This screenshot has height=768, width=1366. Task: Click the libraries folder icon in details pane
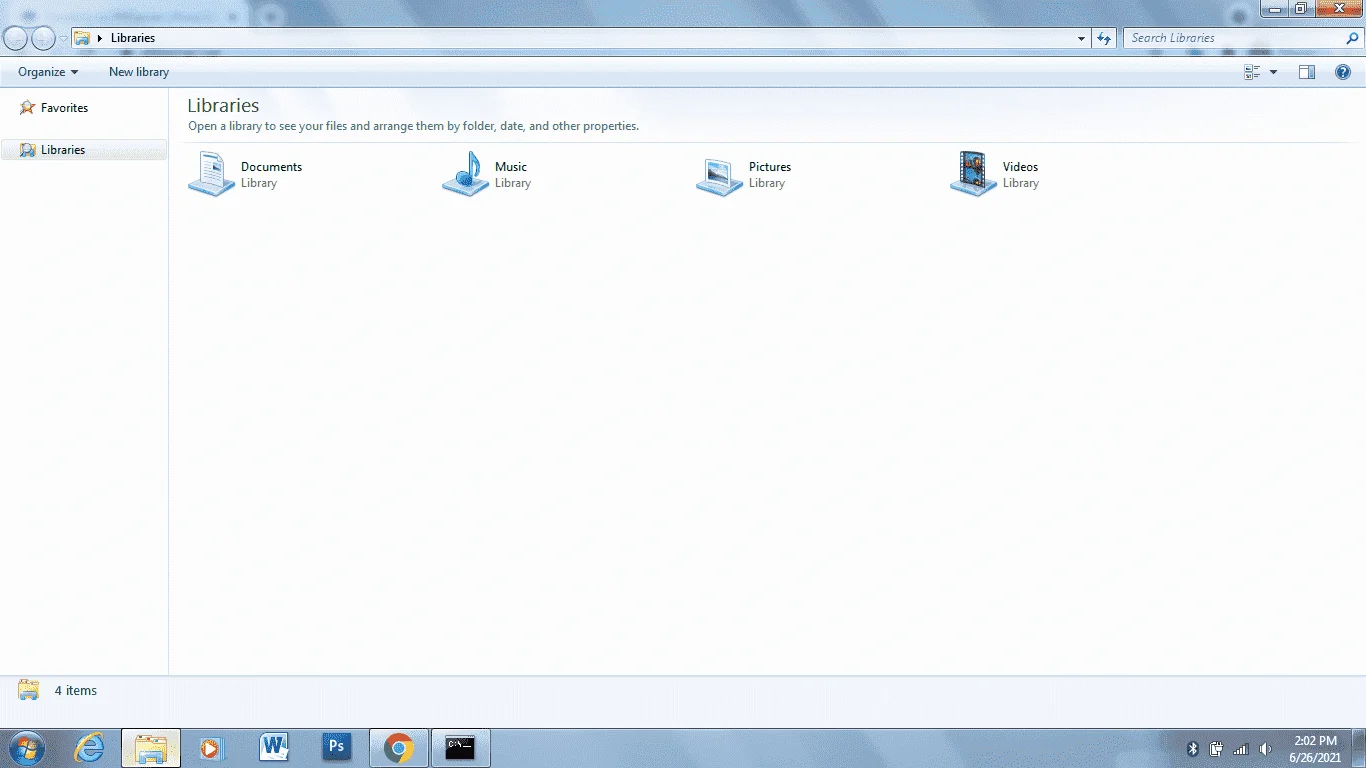pyautogui.click(x=28, y=690)
